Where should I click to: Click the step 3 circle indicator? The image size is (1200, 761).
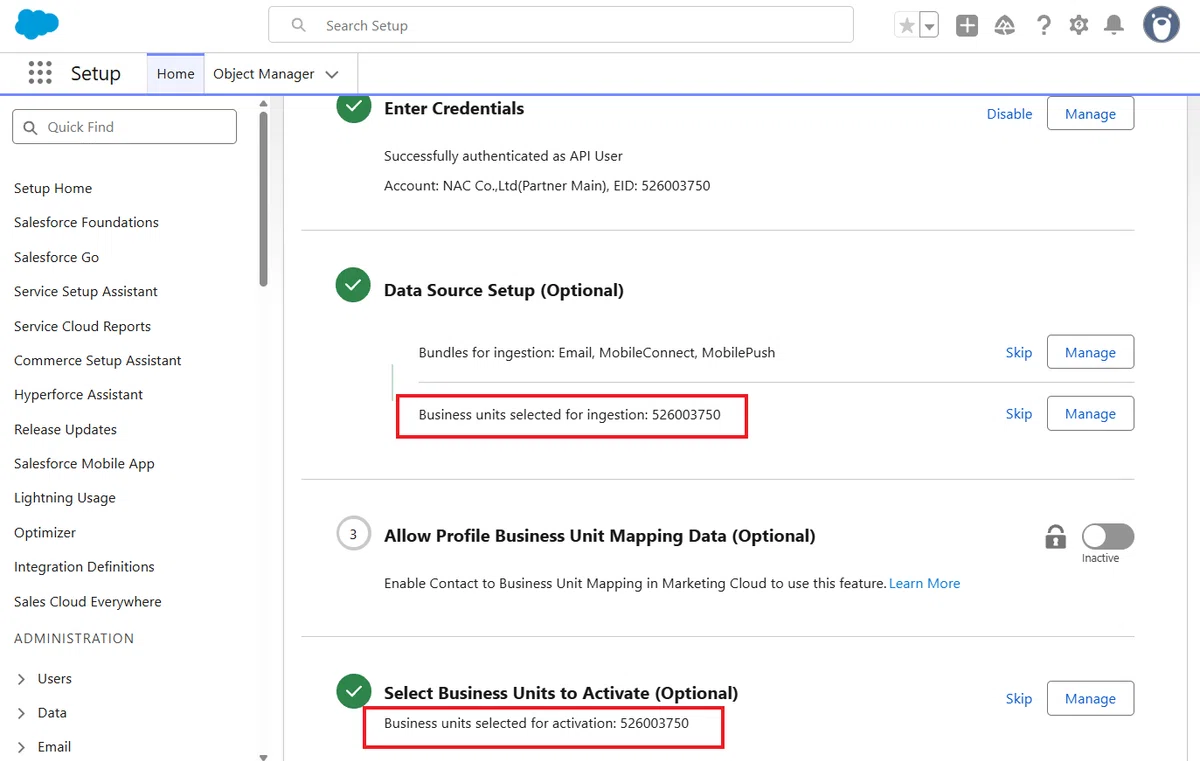[x=353, y=535]
